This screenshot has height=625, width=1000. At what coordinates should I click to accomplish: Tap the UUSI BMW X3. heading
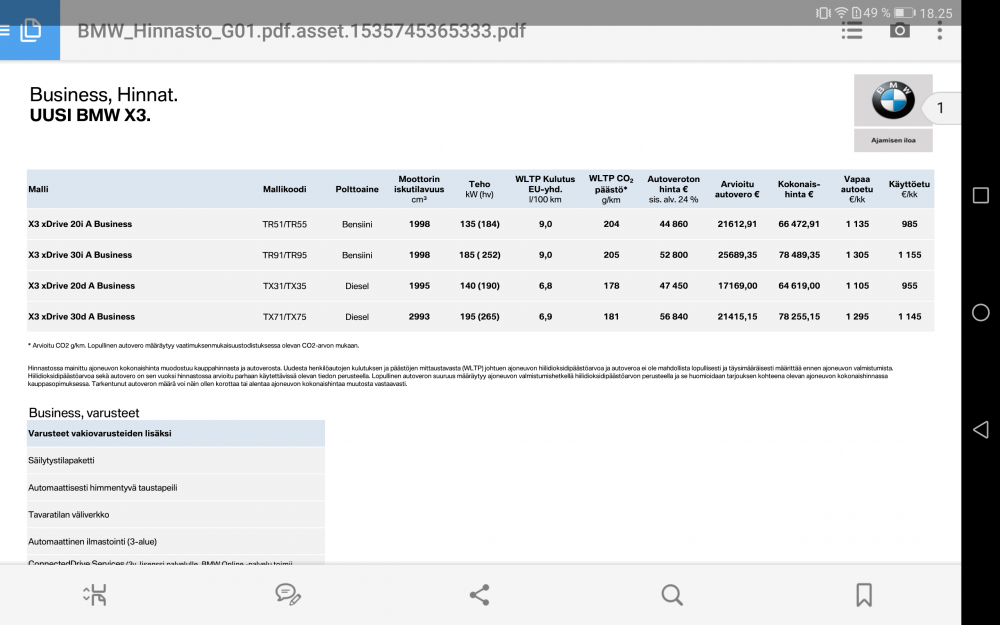(90, 115)
